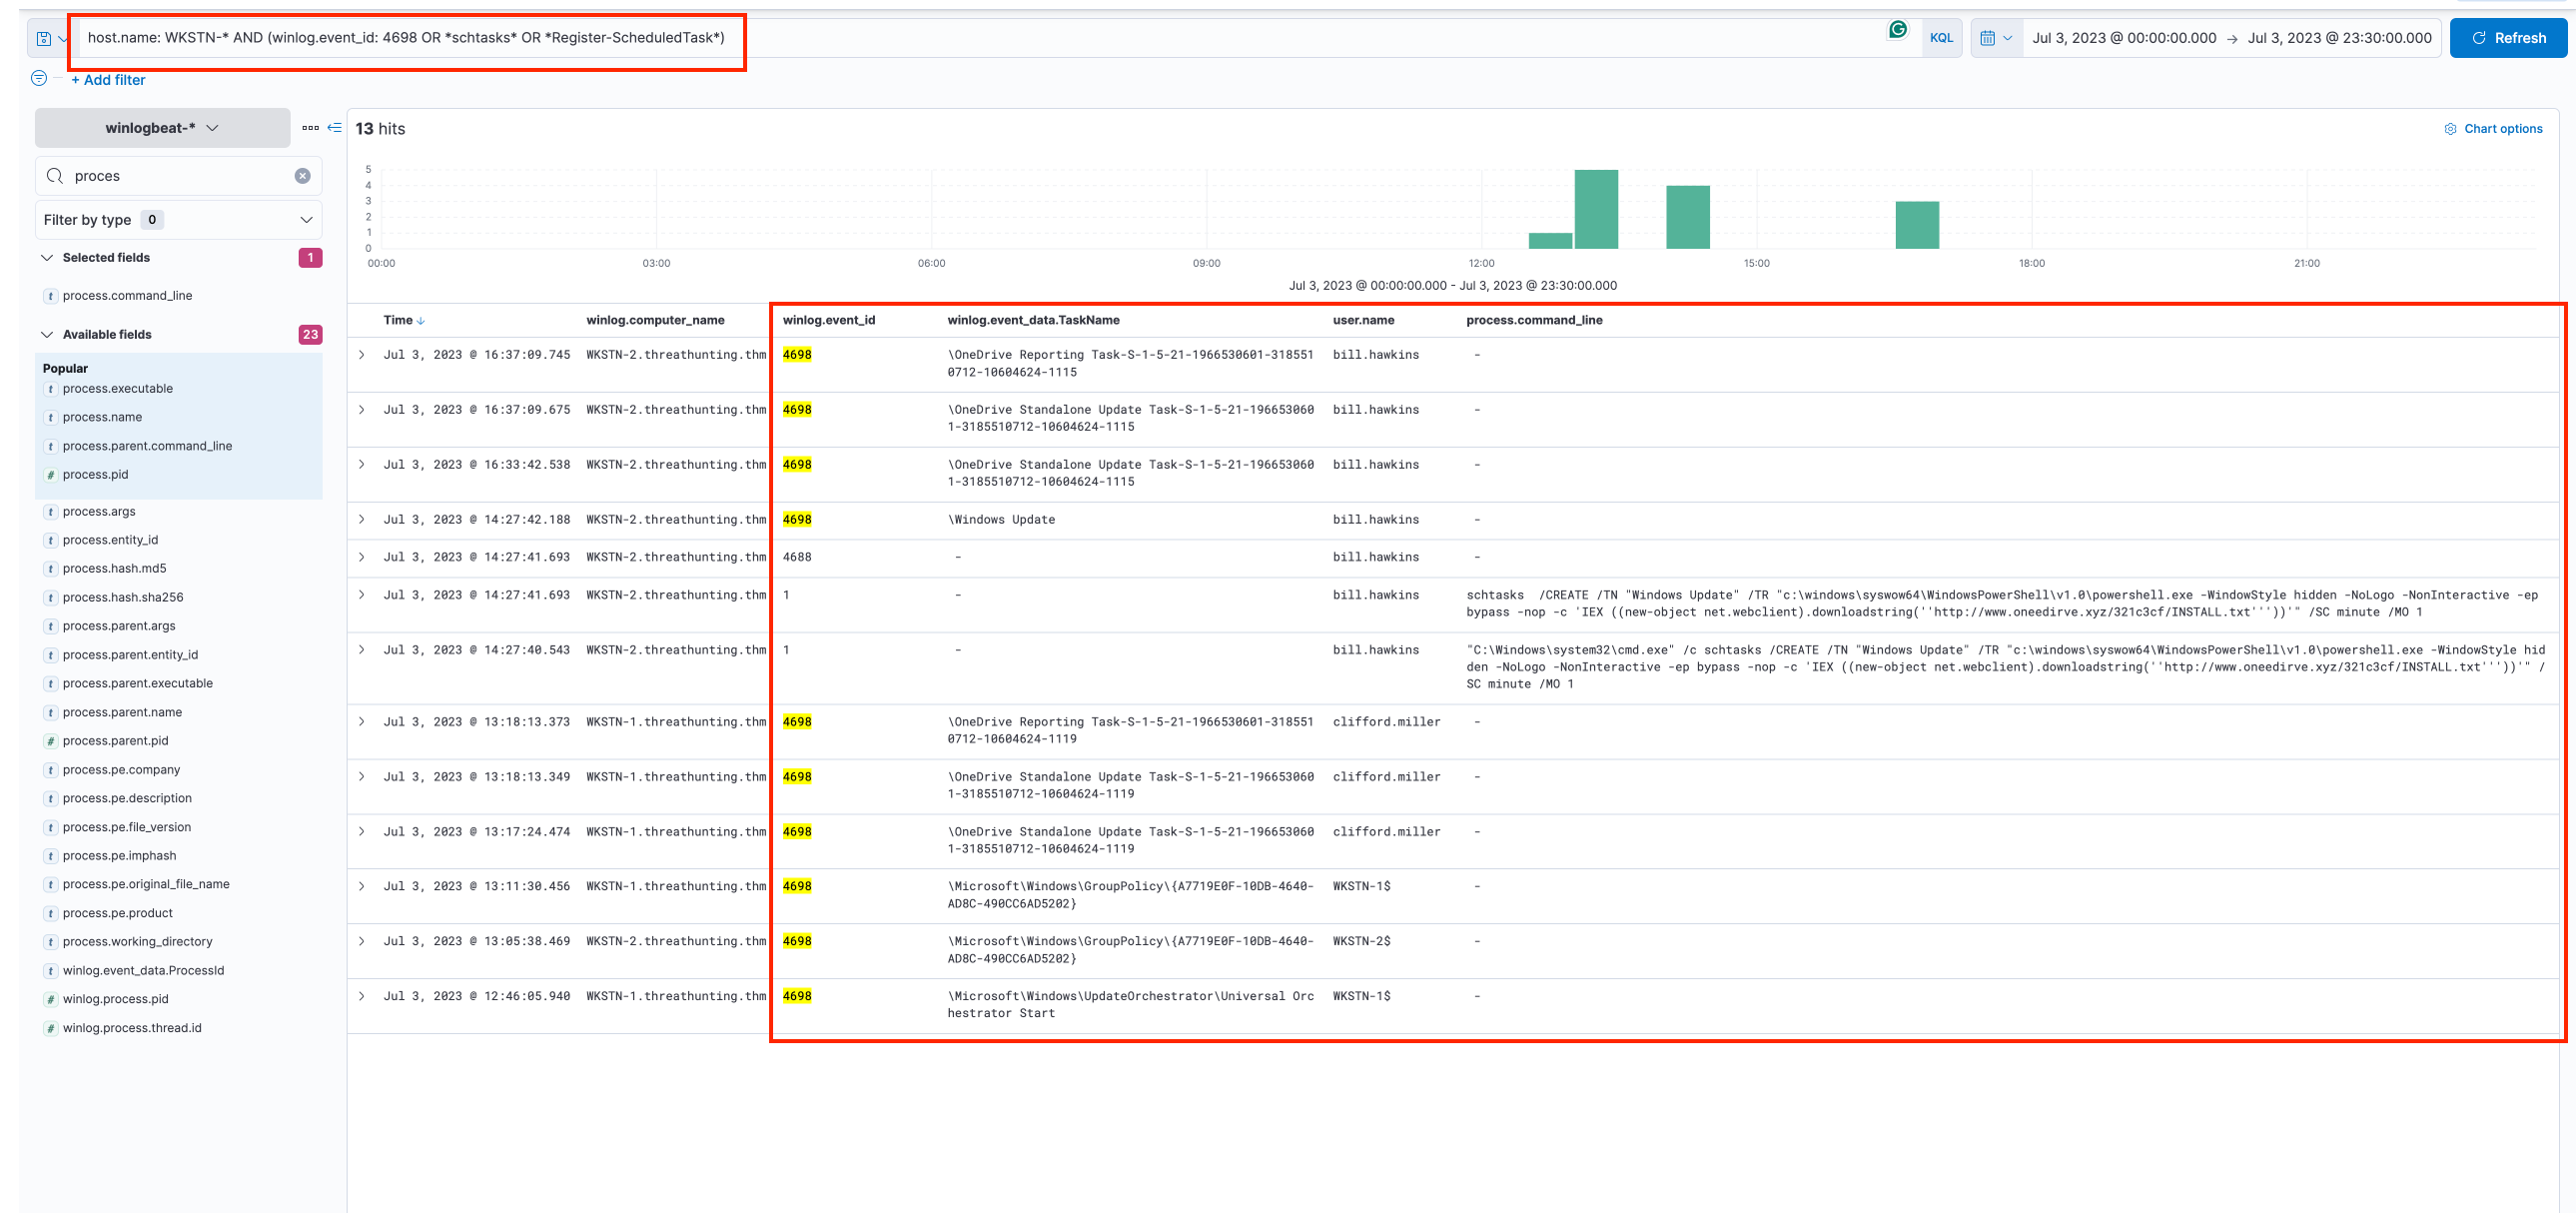Expand the 14:27:42.188 Windows Update row
Screen dimensions: 2576x1213
pyautogui.click(x=362, y=520)
